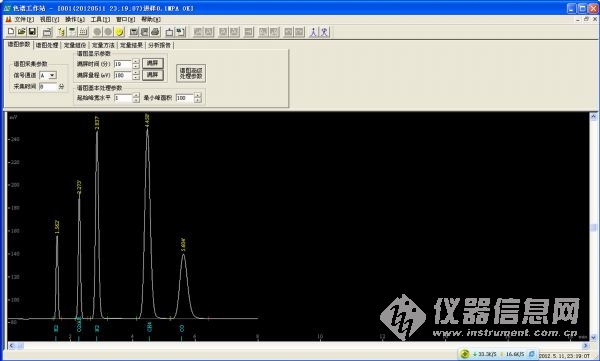This screenshot has width=600, height=361.
Task: Increase the 满屏时间 value with up arrow
Action: click(x=136, y=62)
